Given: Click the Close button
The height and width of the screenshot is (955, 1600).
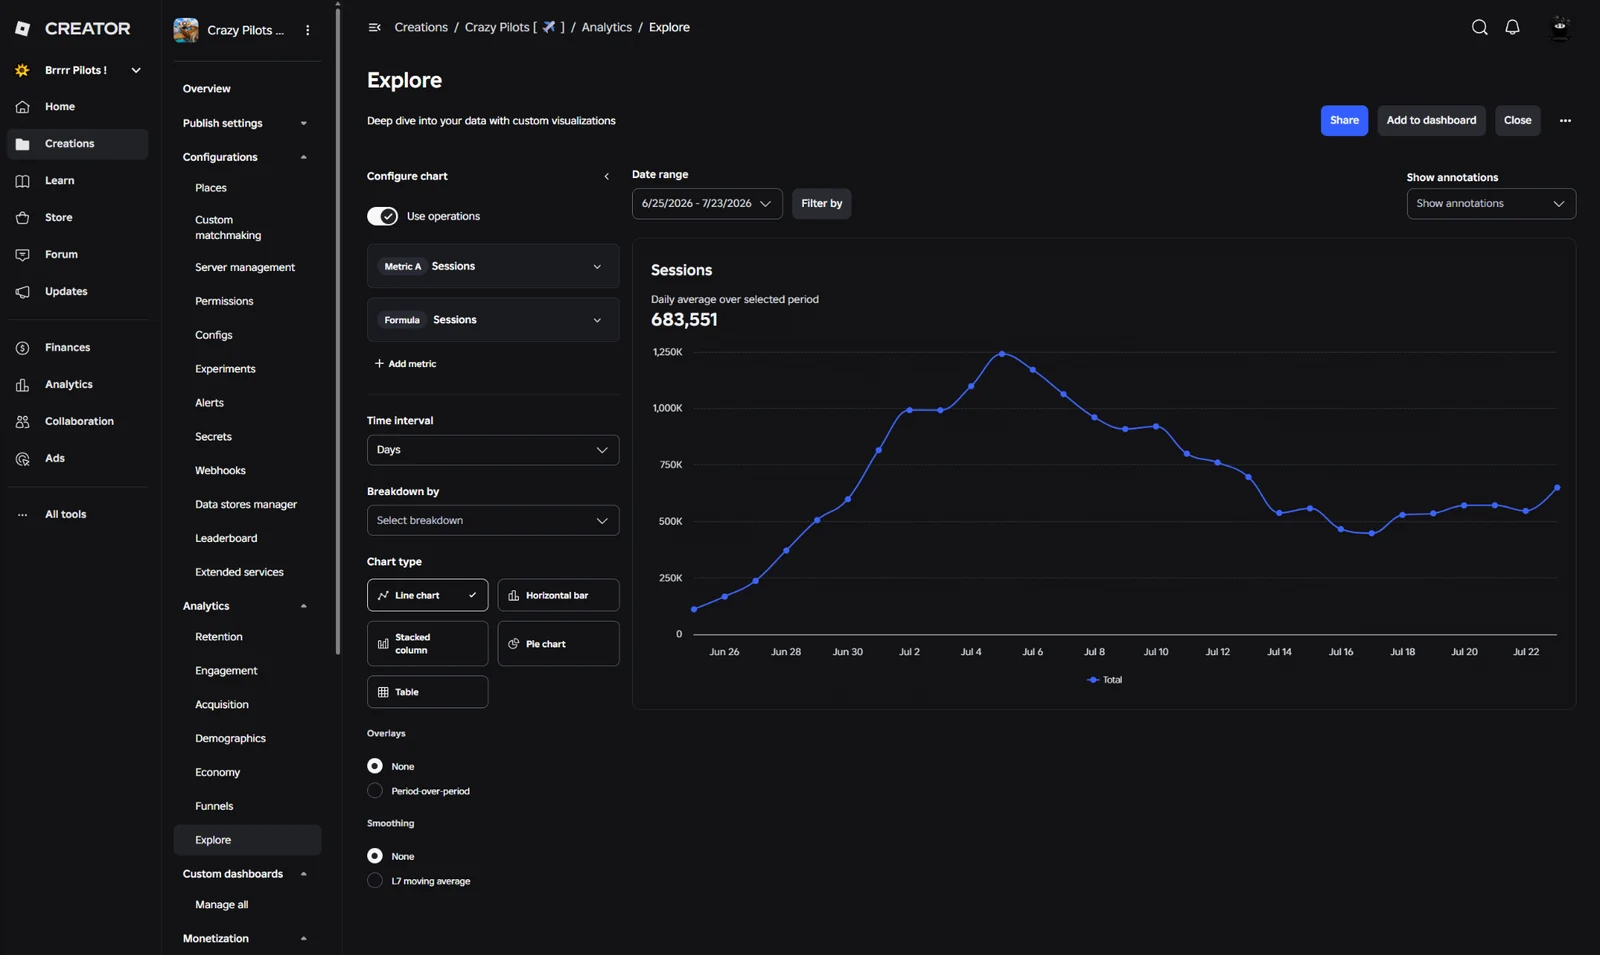Looking at the screenshot, I should (1517, 120).
